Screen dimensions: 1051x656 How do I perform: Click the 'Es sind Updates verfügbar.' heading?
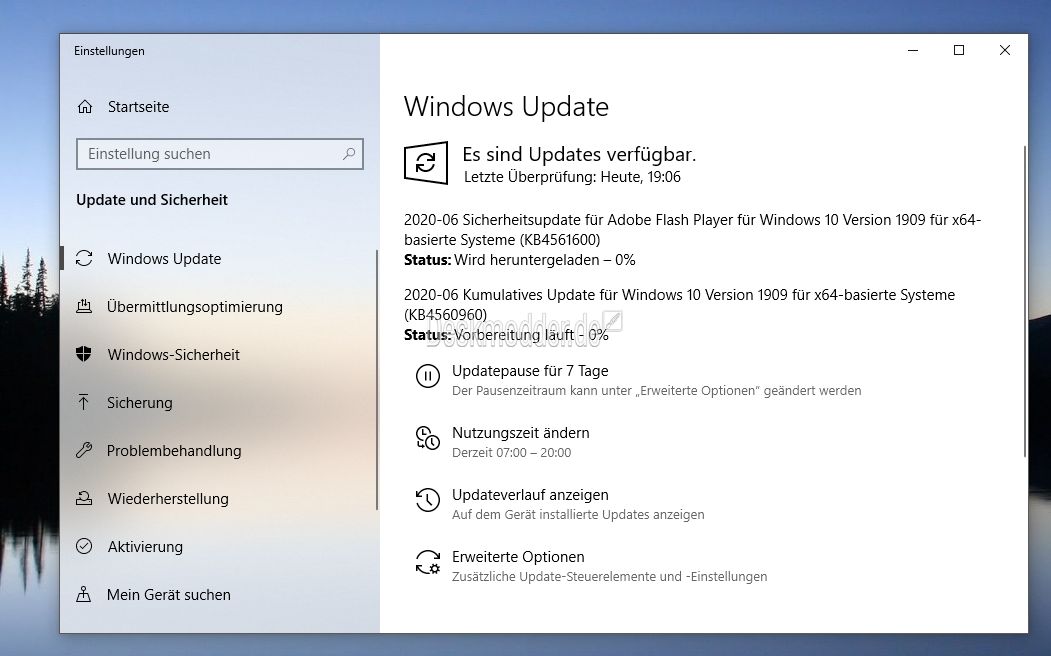(579, 155)
